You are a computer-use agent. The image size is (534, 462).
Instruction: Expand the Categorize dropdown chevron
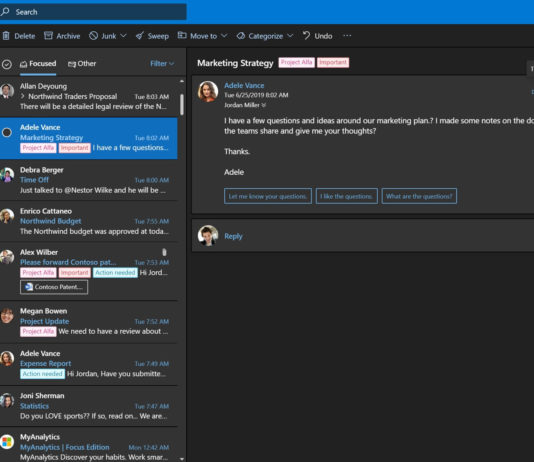coord(290,36)
